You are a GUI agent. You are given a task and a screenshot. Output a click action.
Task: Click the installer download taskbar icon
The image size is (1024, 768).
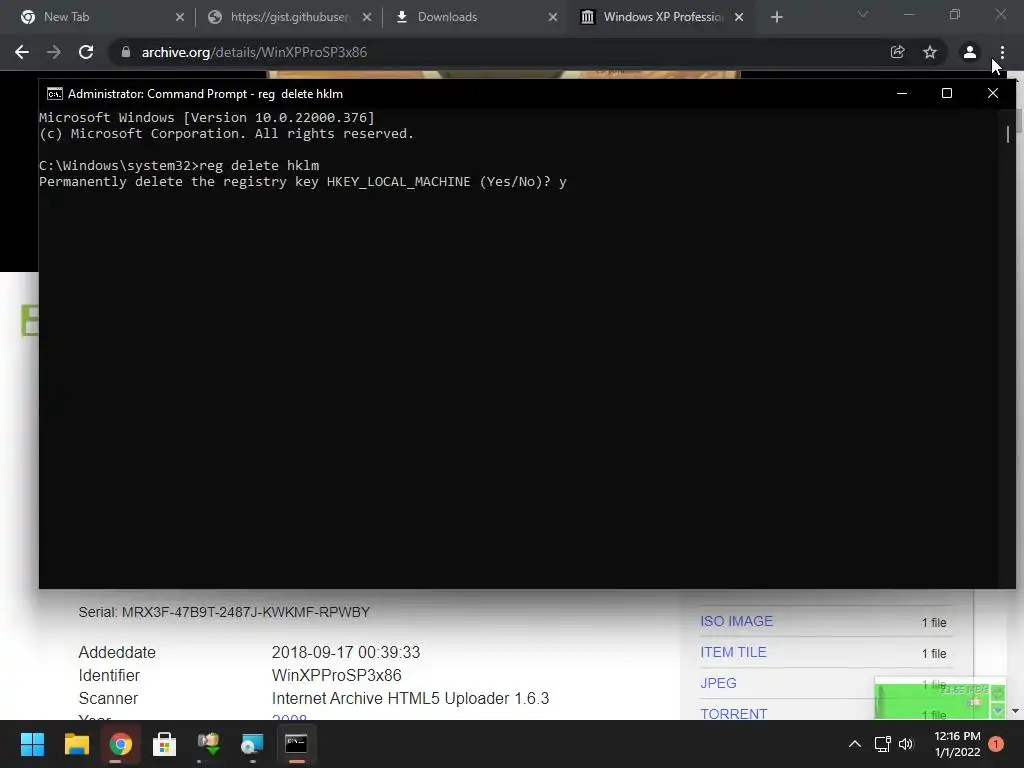[x=208, y=744]
